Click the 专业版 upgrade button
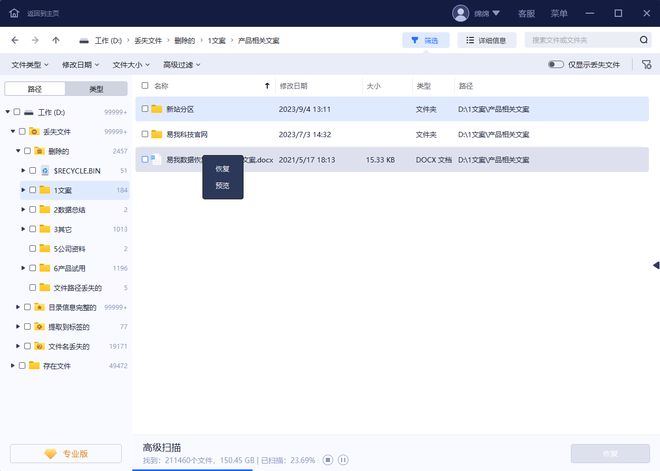660x471 pixels. 66,454
